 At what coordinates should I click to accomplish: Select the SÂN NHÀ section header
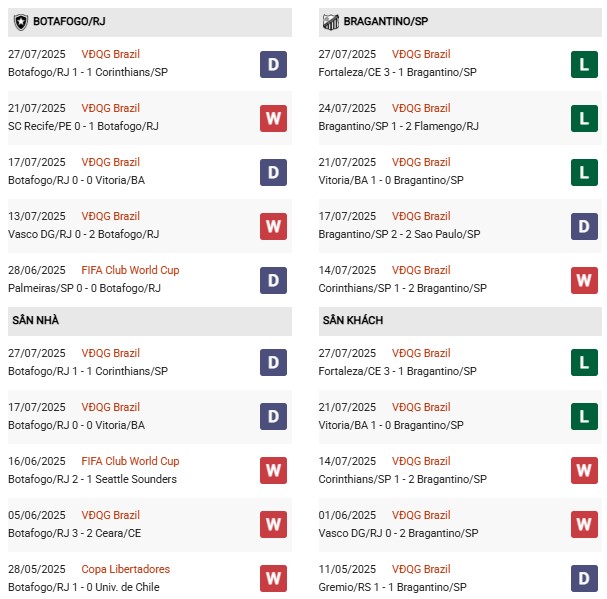click(x=34, y=320)
